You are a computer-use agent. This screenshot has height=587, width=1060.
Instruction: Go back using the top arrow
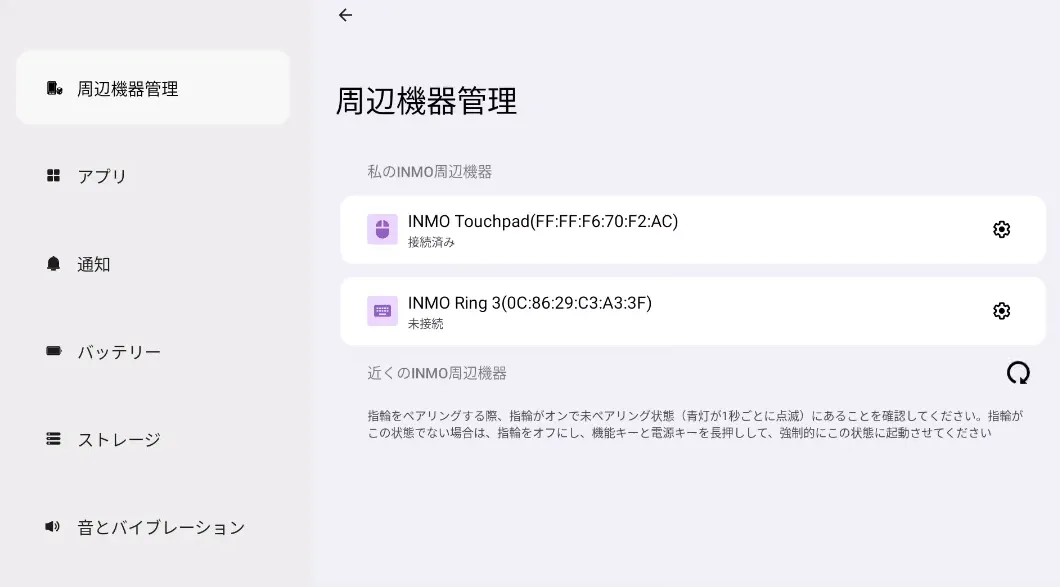[345, 15]
